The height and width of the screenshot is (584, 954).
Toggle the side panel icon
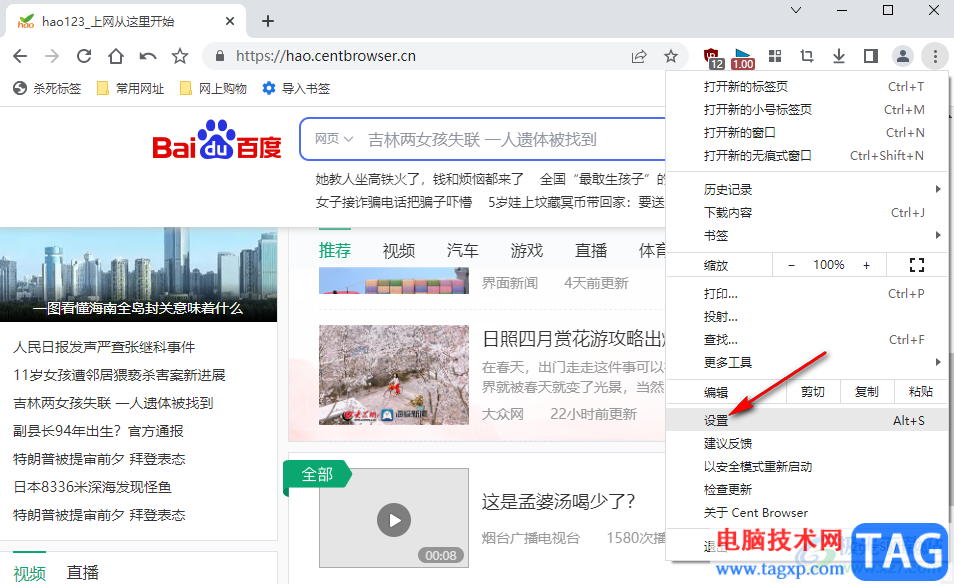pyautogui.click(x=871, y=56)
